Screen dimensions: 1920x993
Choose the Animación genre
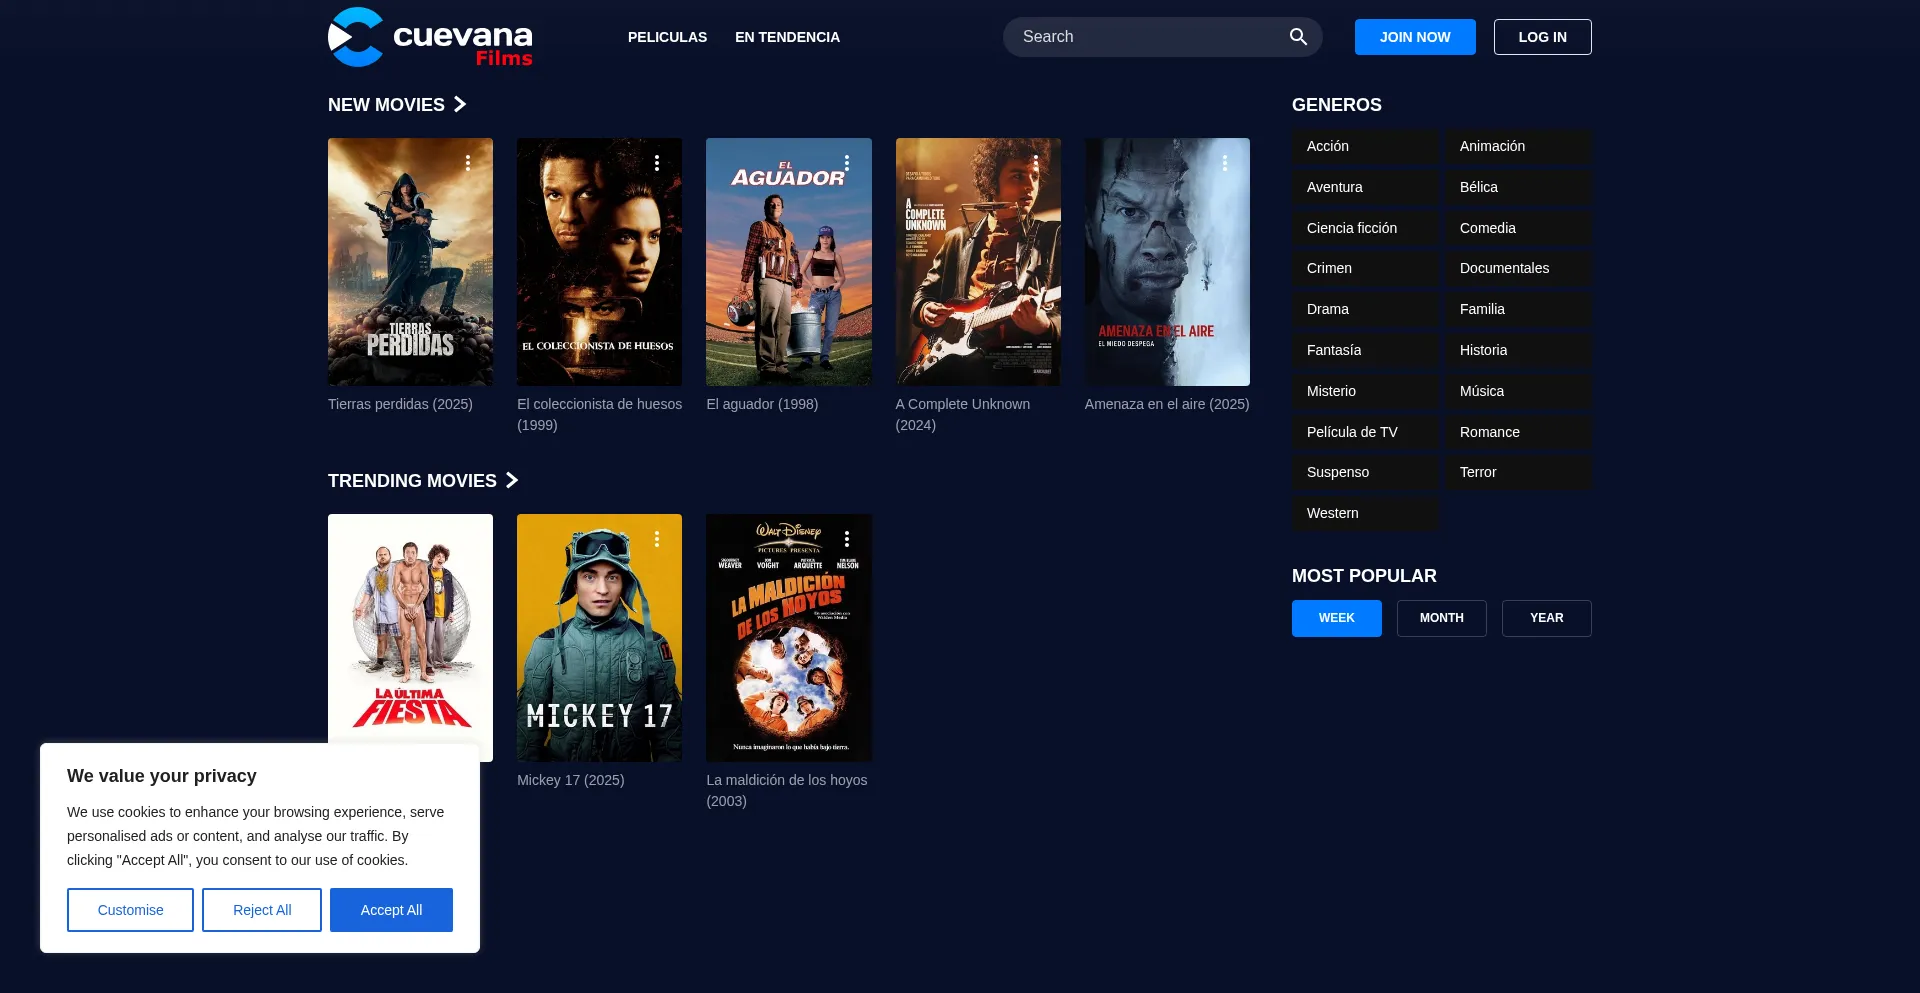pyautogui.click(x=1518, y=146)
